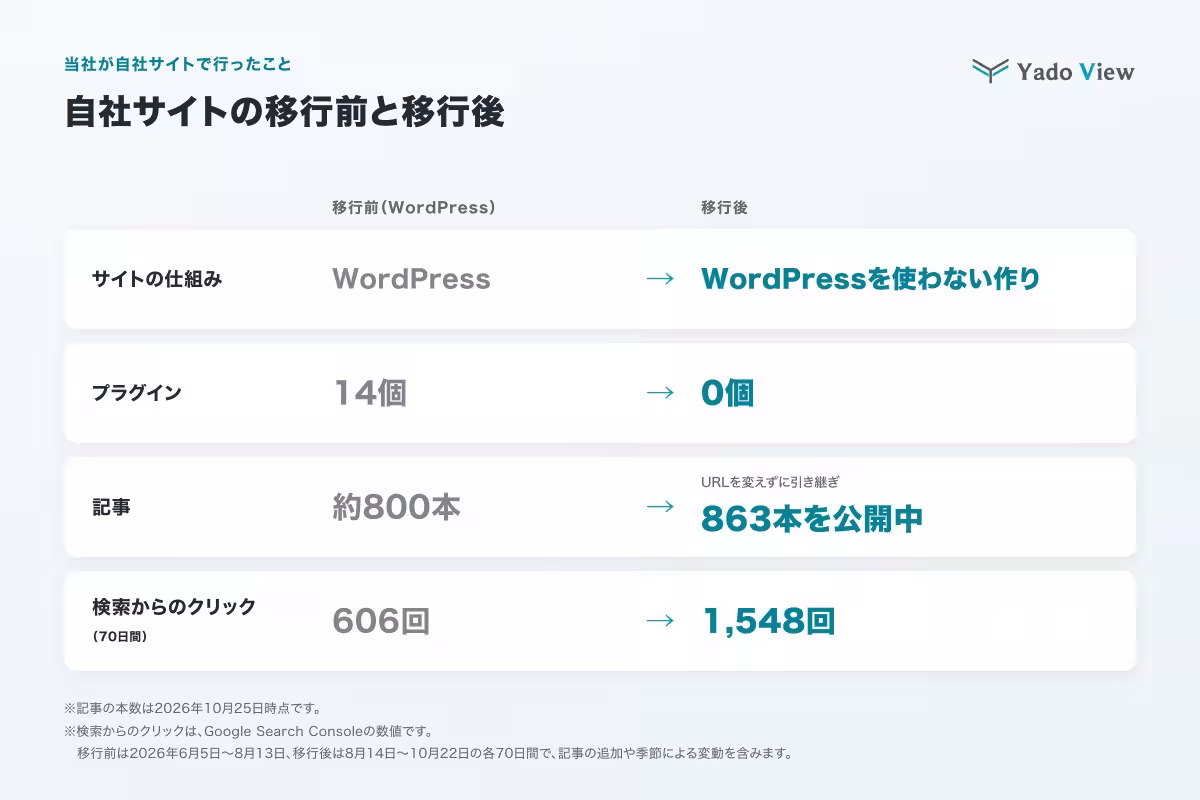Click the footnote "※記事の本数は2026年10月25日時点です。"
1200x800 pixels.
pyautogui.click(x=192, y=709)
